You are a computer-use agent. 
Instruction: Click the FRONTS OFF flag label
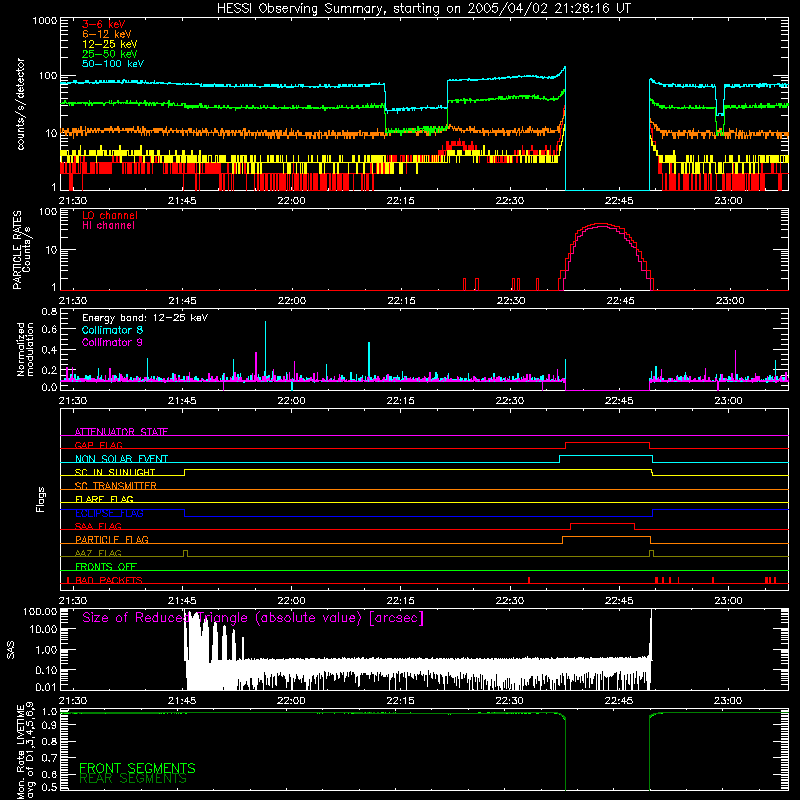tap(106, 567)
